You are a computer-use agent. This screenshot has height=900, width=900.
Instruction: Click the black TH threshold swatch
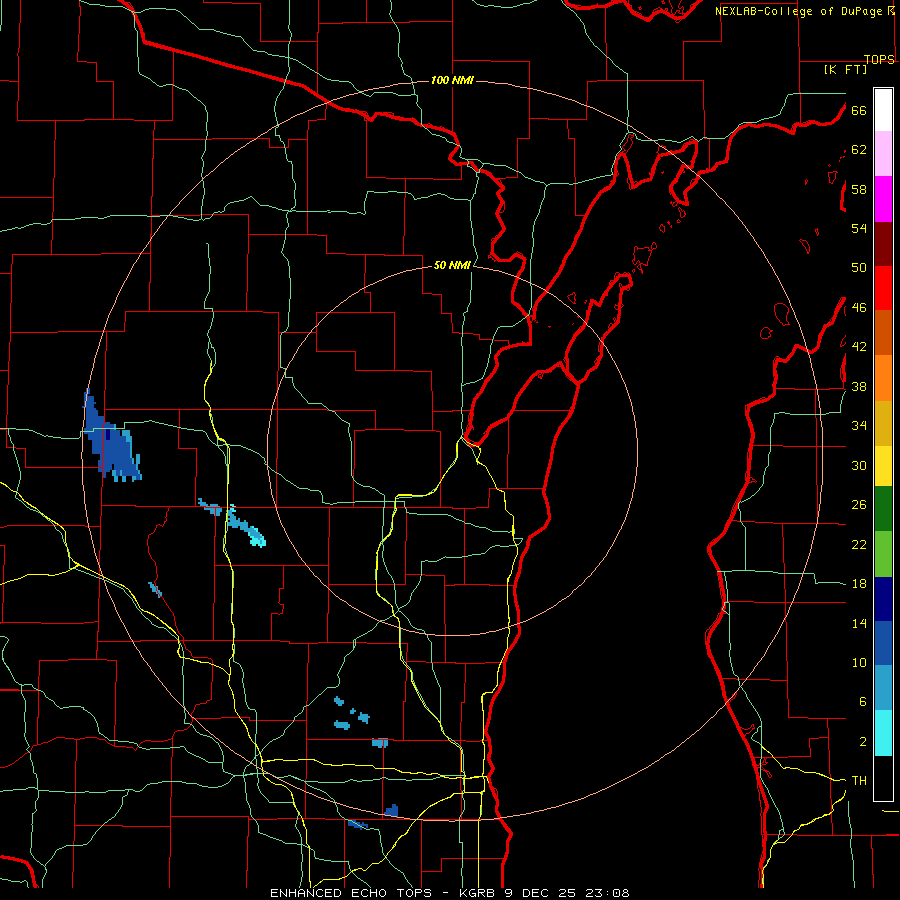[x=883, y=778]
